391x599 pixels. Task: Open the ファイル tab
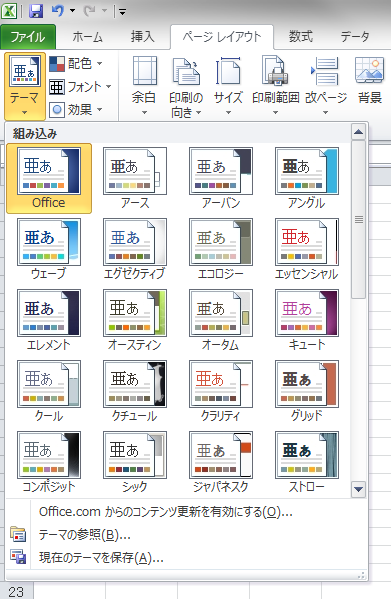(28, 37)
